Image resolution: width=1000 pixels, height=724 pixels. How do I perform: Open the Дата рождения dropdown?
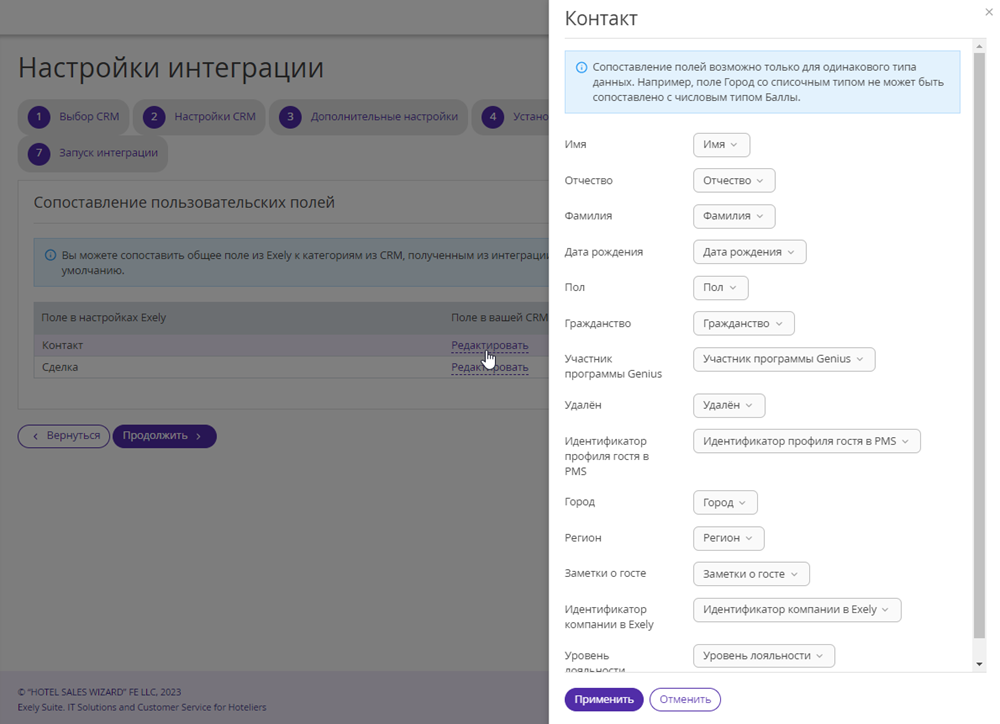click(749, 252)
